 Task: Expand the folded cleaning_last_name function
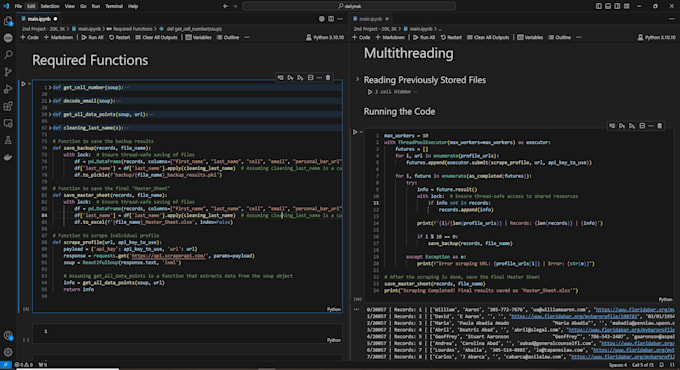click(50, 128)
